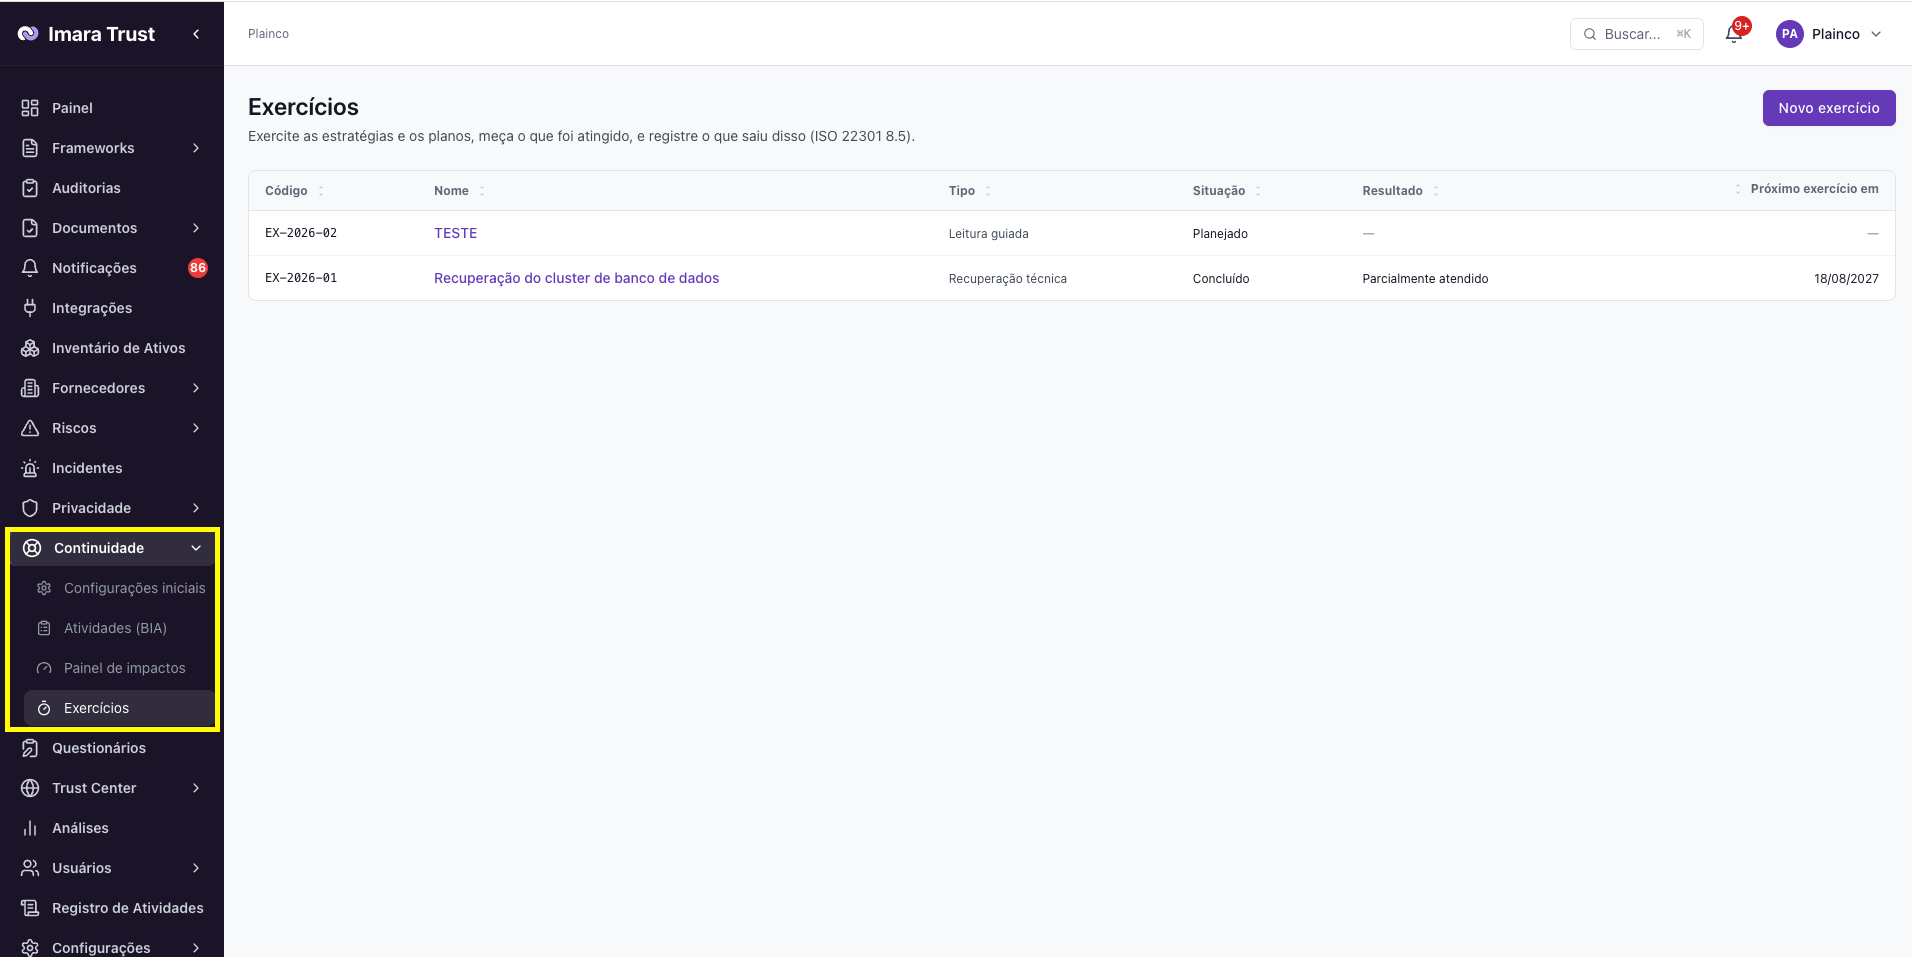Screen dimensions: 1912x957
Task: Select Exercícios in the sidebar
Action: 119,708
